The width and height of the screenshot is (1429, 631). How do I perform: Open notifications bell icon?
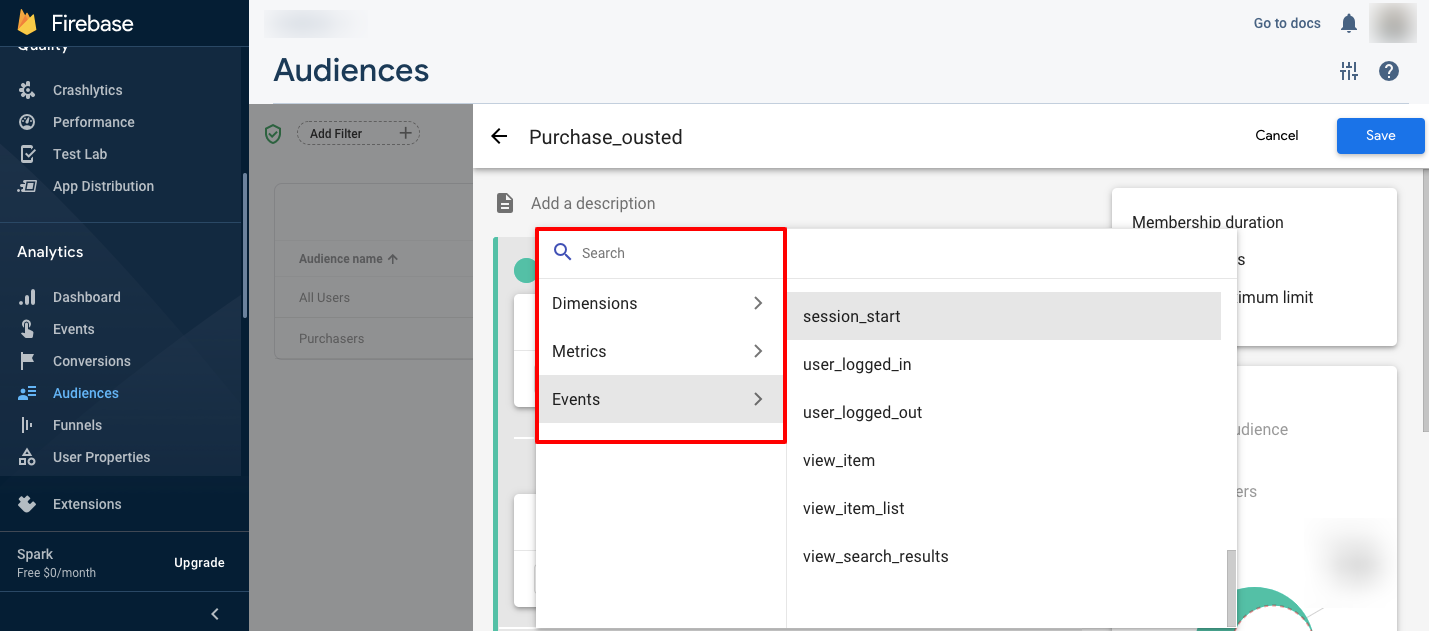point(1349,23)
